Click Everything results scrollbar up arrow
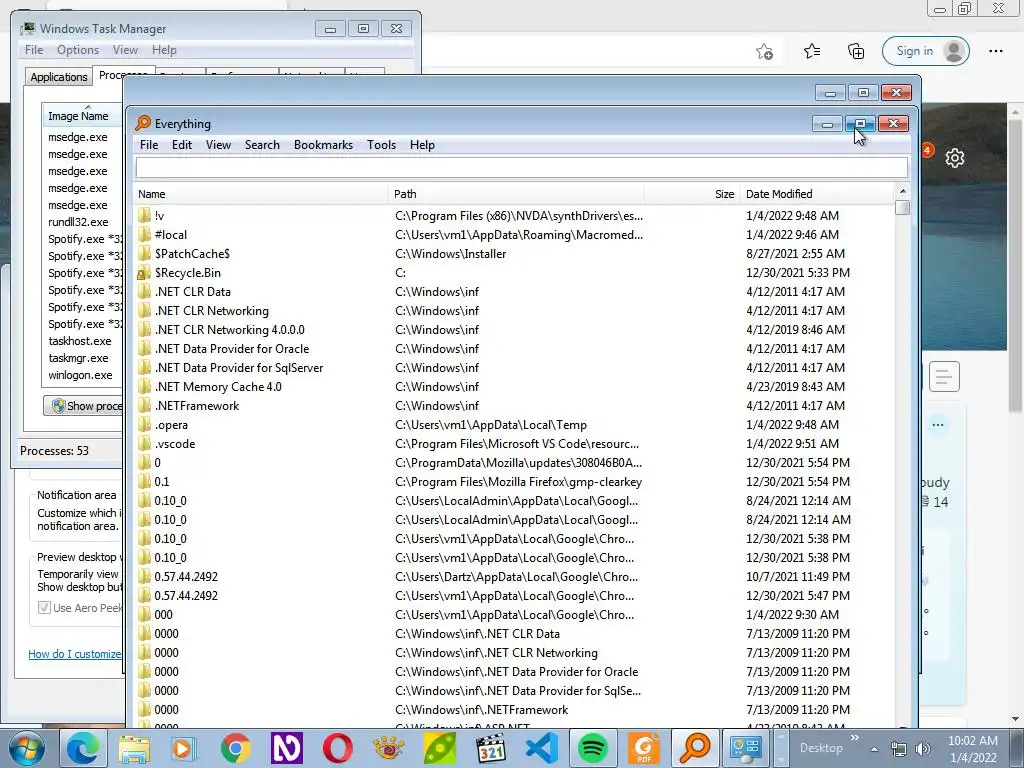Viewport: 1024px width, 768px height. point(903,192)
